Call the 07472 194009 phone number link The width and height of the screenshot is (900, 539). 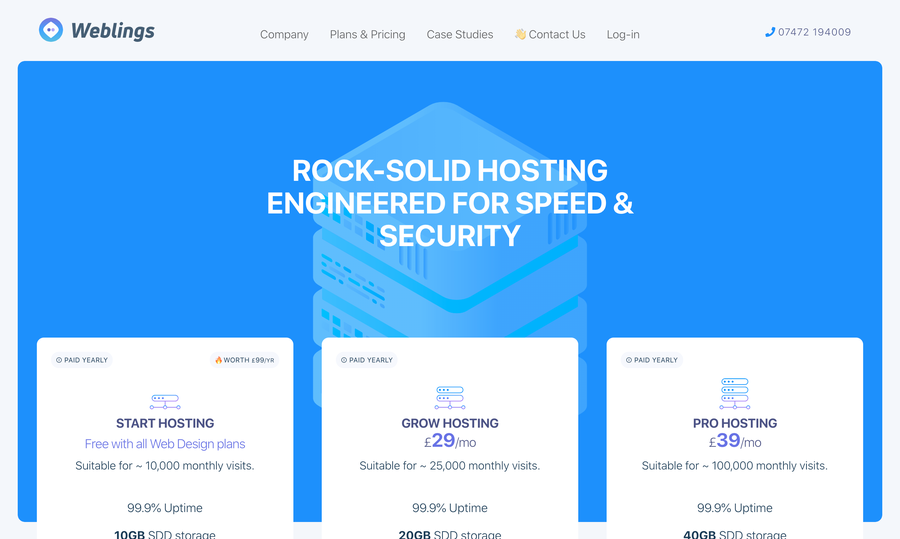coord(814,32)
